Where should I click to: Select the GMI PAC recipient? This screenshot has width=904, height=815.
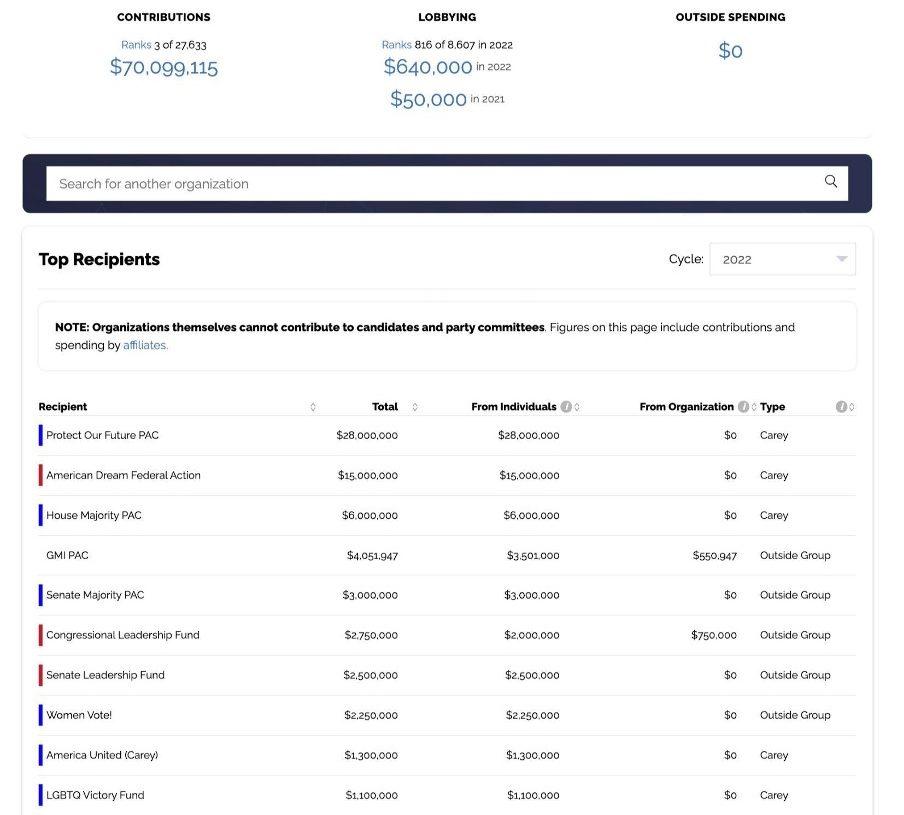[67, 556]
